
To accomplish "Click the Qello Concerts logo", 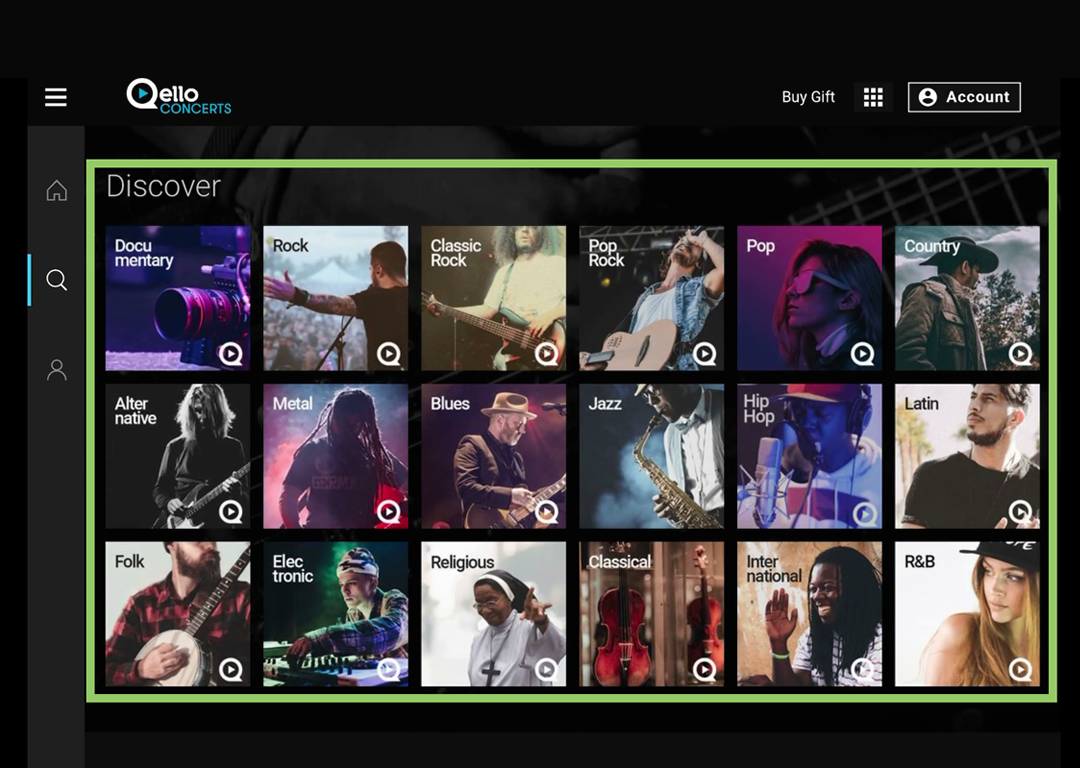I will pos(178,96).
